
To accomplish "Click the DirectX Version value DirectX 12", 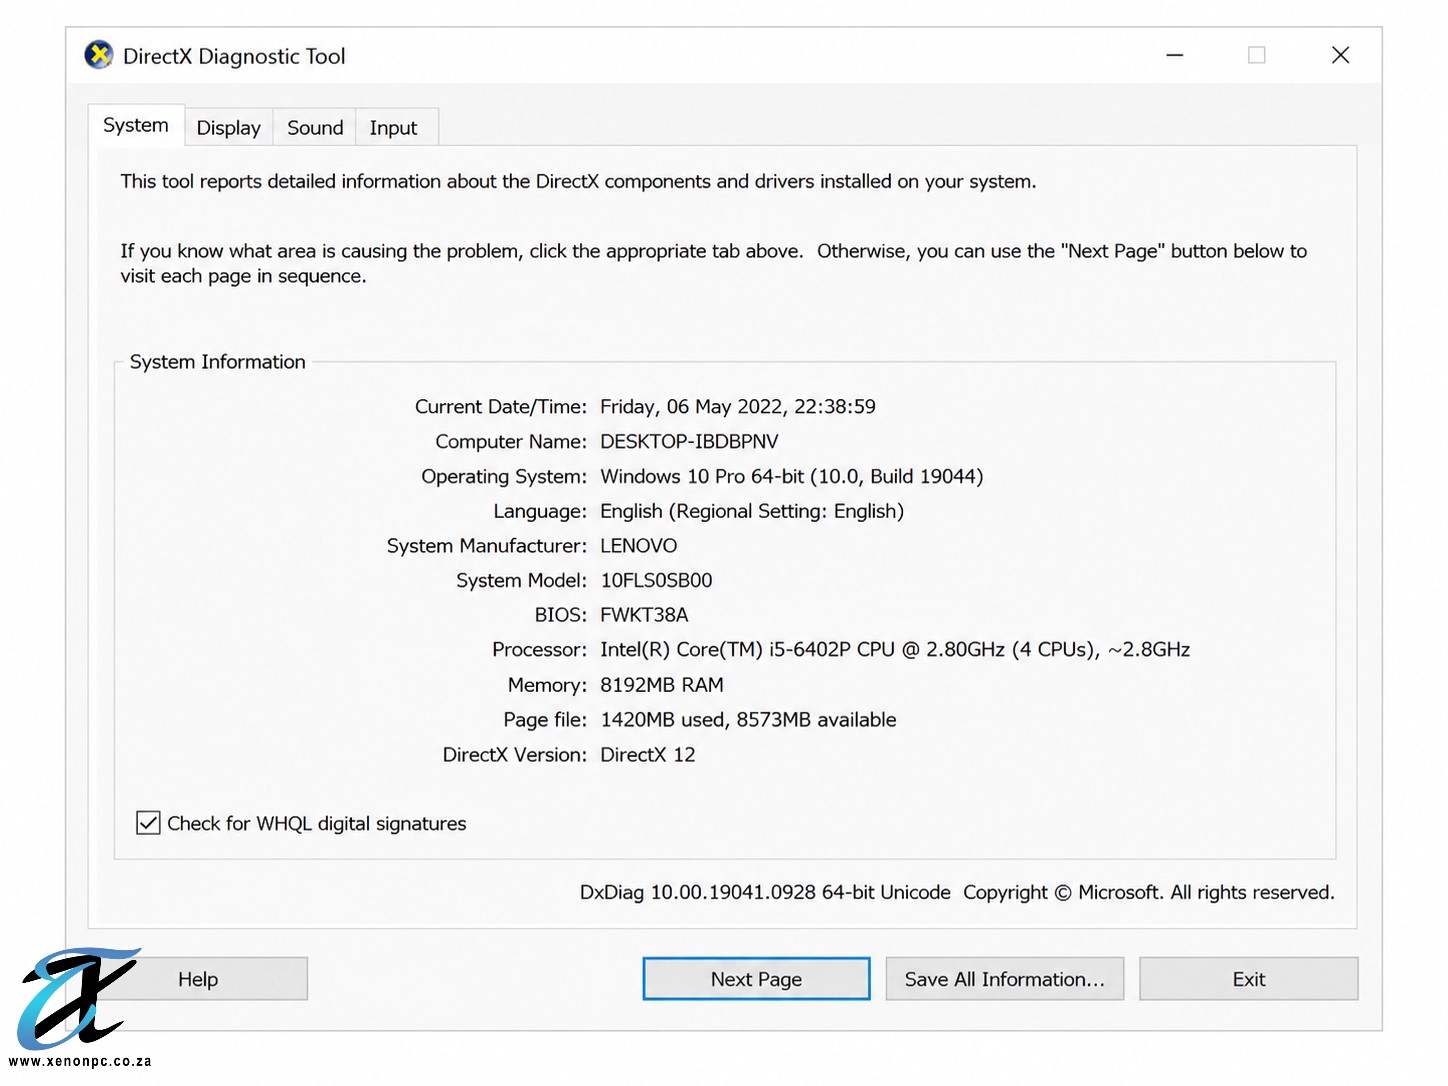I will tap(648, 754).
